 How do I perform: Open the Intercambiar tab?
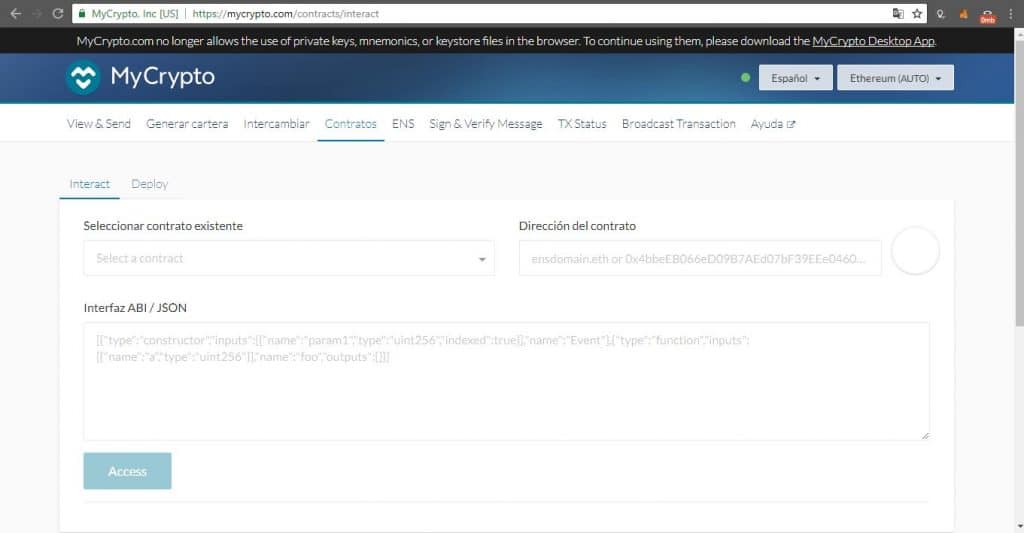[276, 123]
